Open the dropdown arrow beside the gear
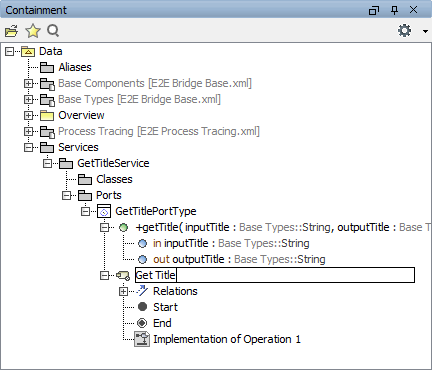 click(x=425, y=31)
